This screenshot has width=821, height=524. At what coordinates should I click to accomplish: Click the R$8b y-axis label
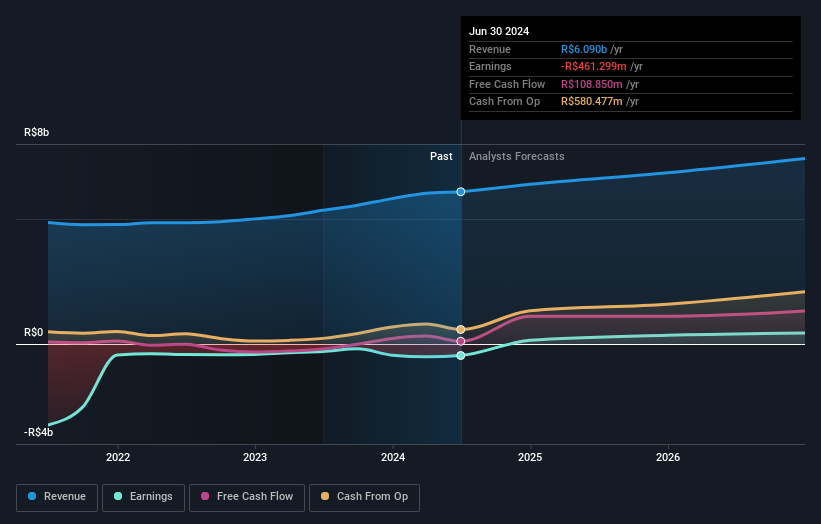37,132
